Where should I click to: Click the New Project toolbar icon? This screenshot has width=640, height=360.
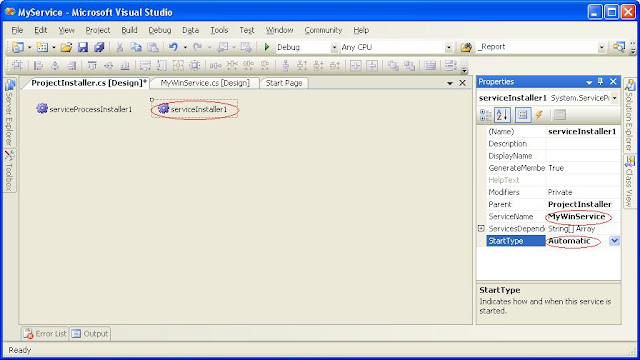pos(18,47)
